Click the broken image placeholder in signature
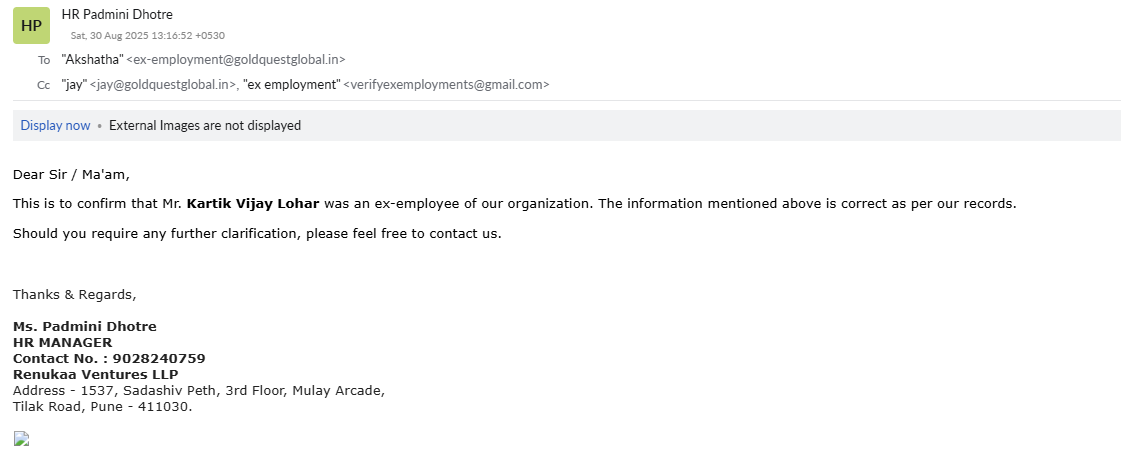This screenshot has height=458, width=1121. click(x=21, y=438)
